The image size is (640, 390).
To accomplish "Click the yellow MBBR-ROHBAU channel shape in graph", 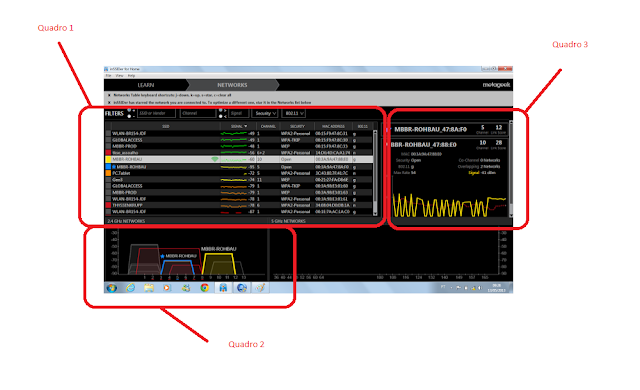I will coord(219,264).
